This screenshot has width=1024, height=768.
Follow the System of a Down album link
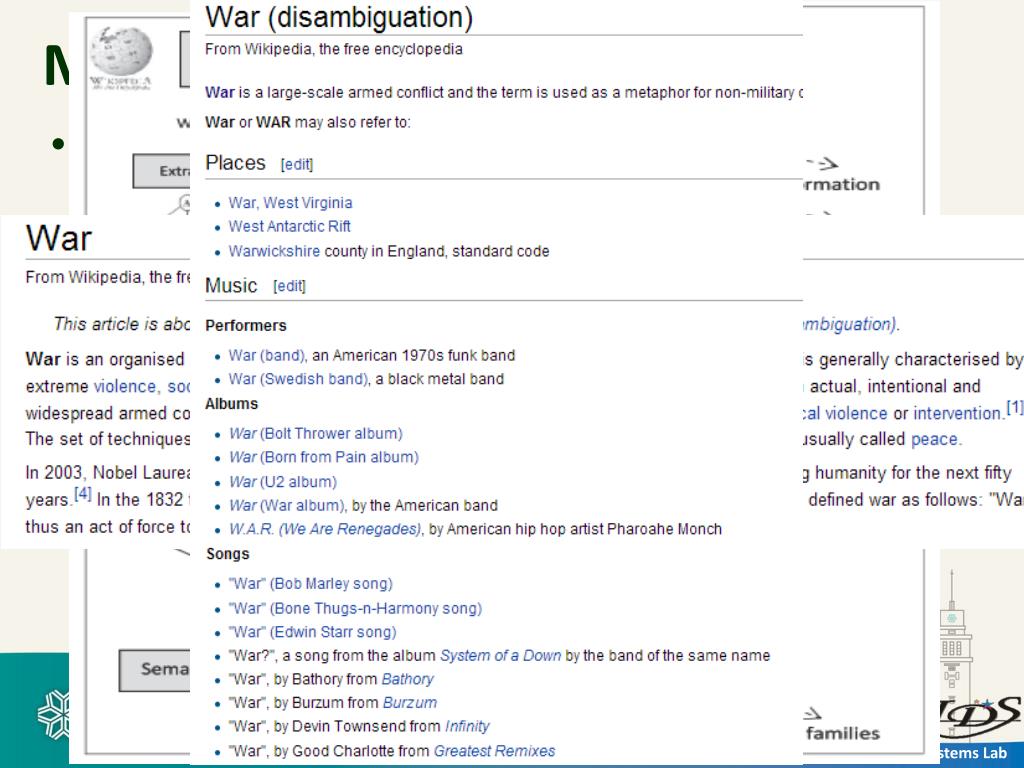(500, 656)
